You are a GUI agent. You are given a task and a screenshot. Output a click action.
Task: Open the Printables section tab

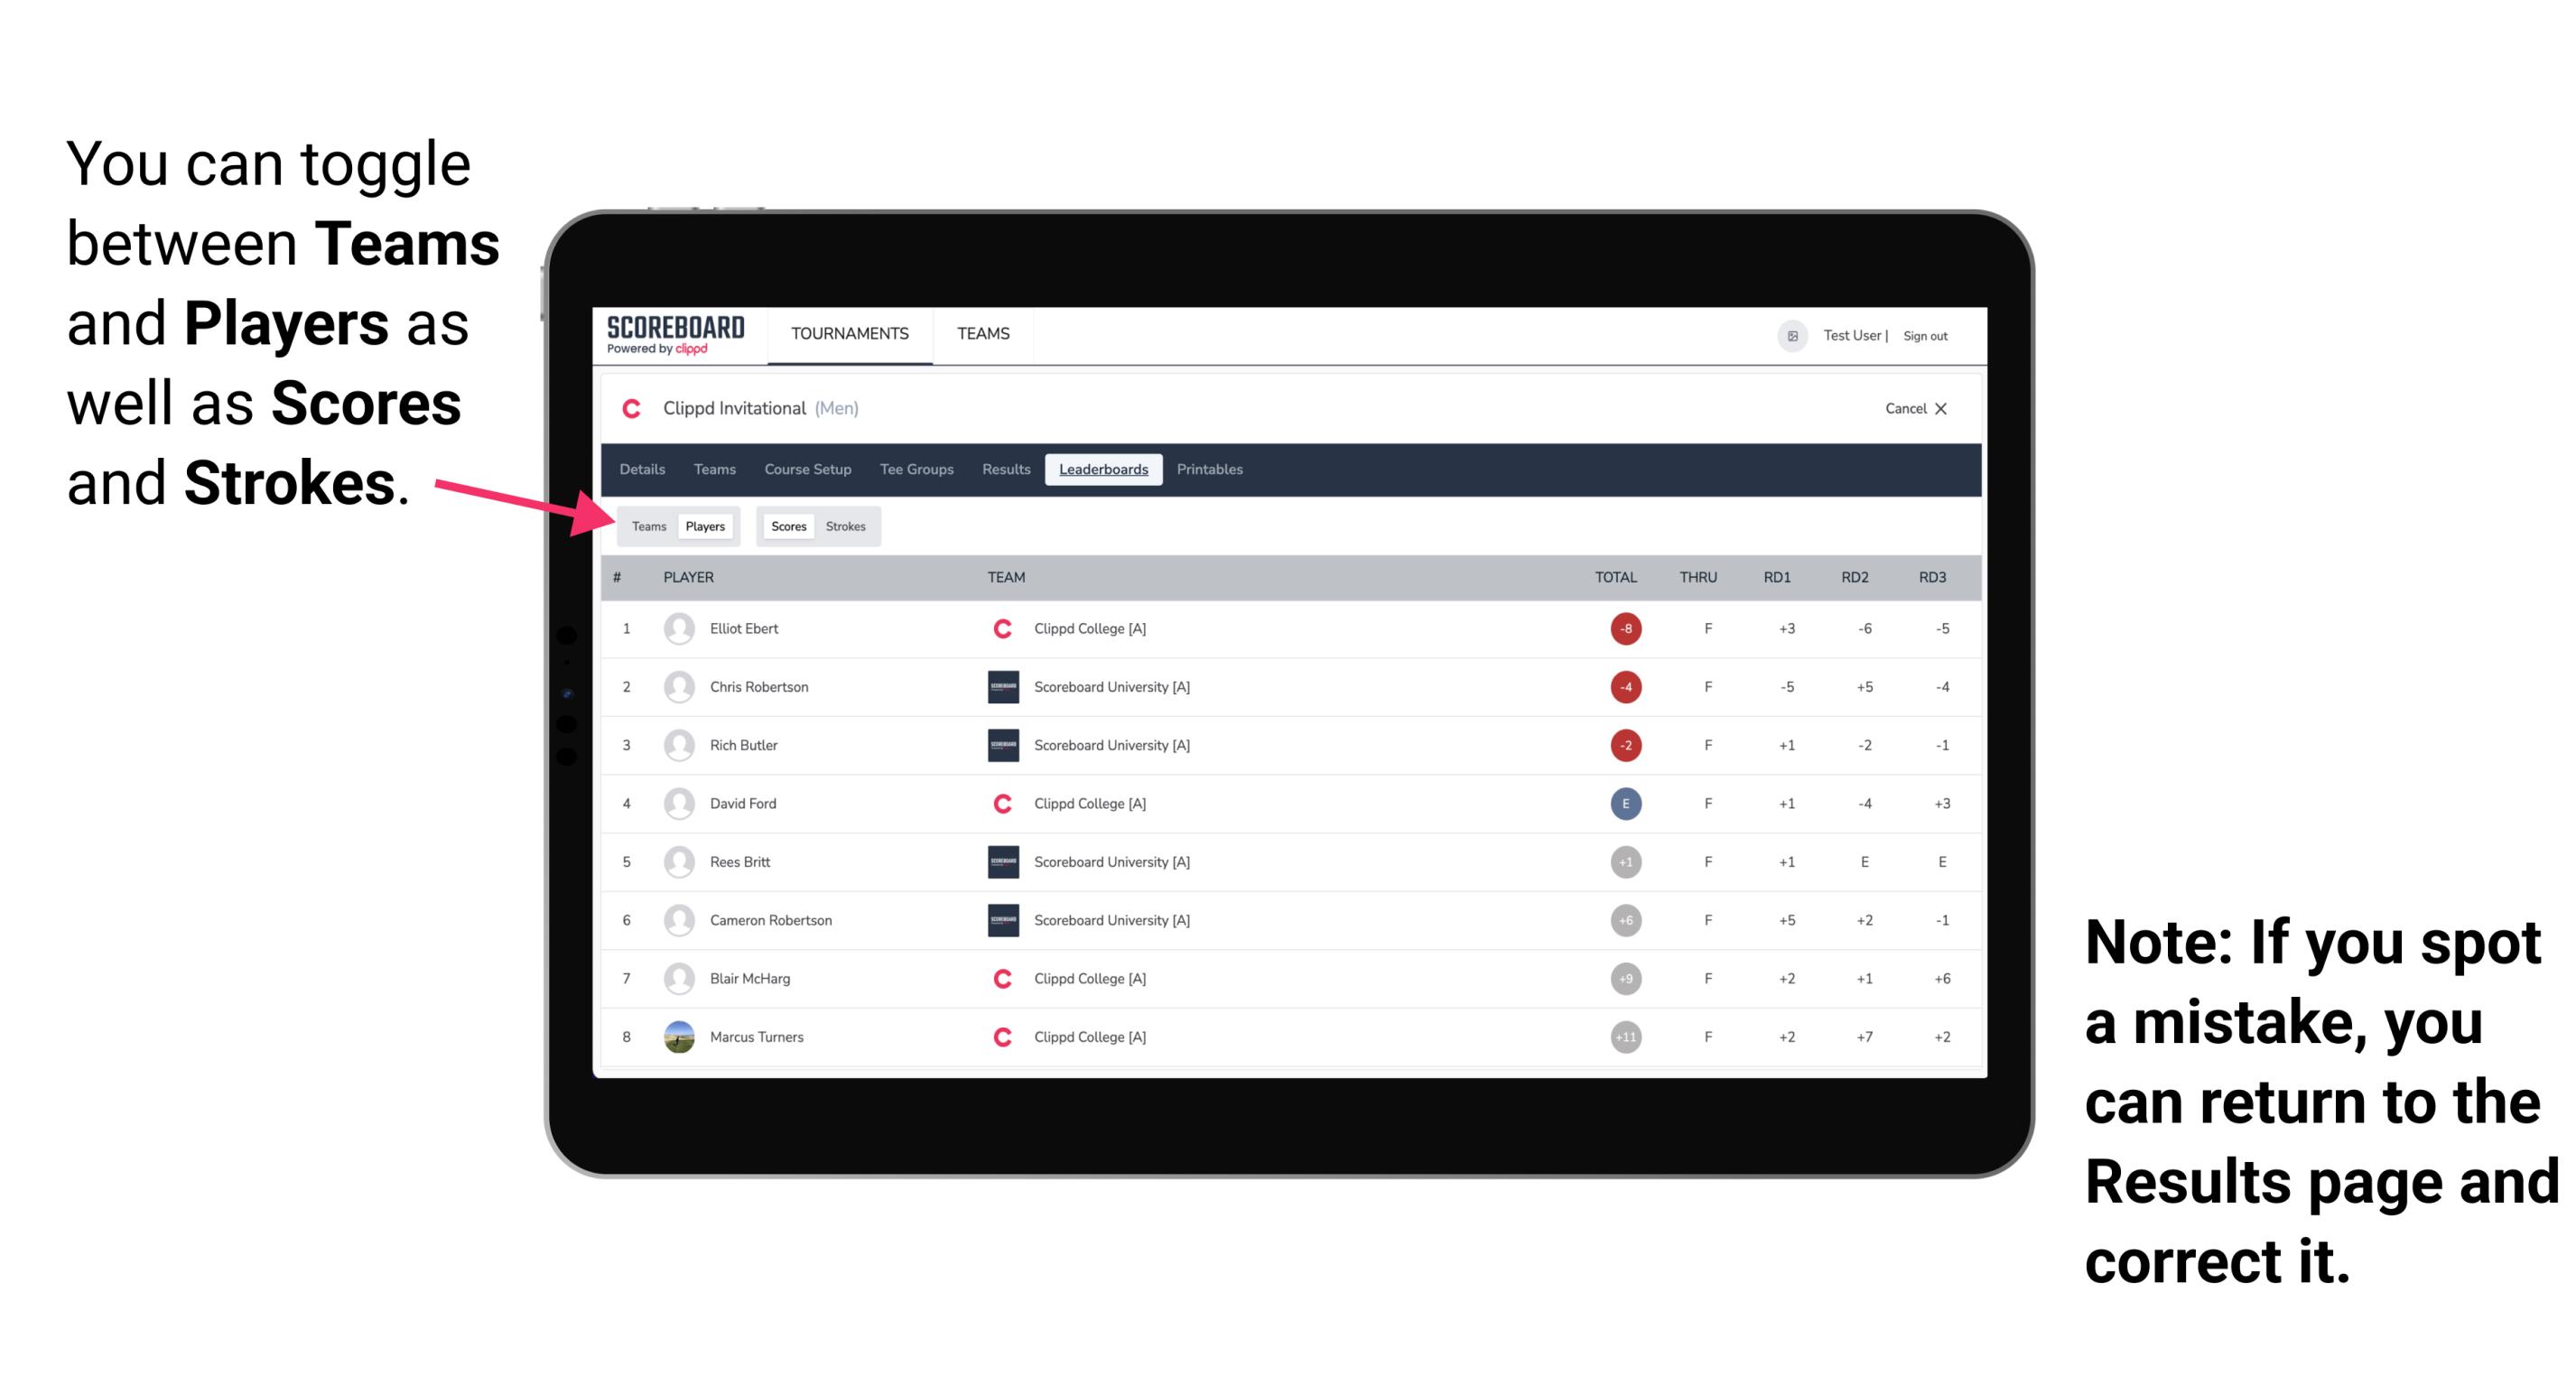1213,470
